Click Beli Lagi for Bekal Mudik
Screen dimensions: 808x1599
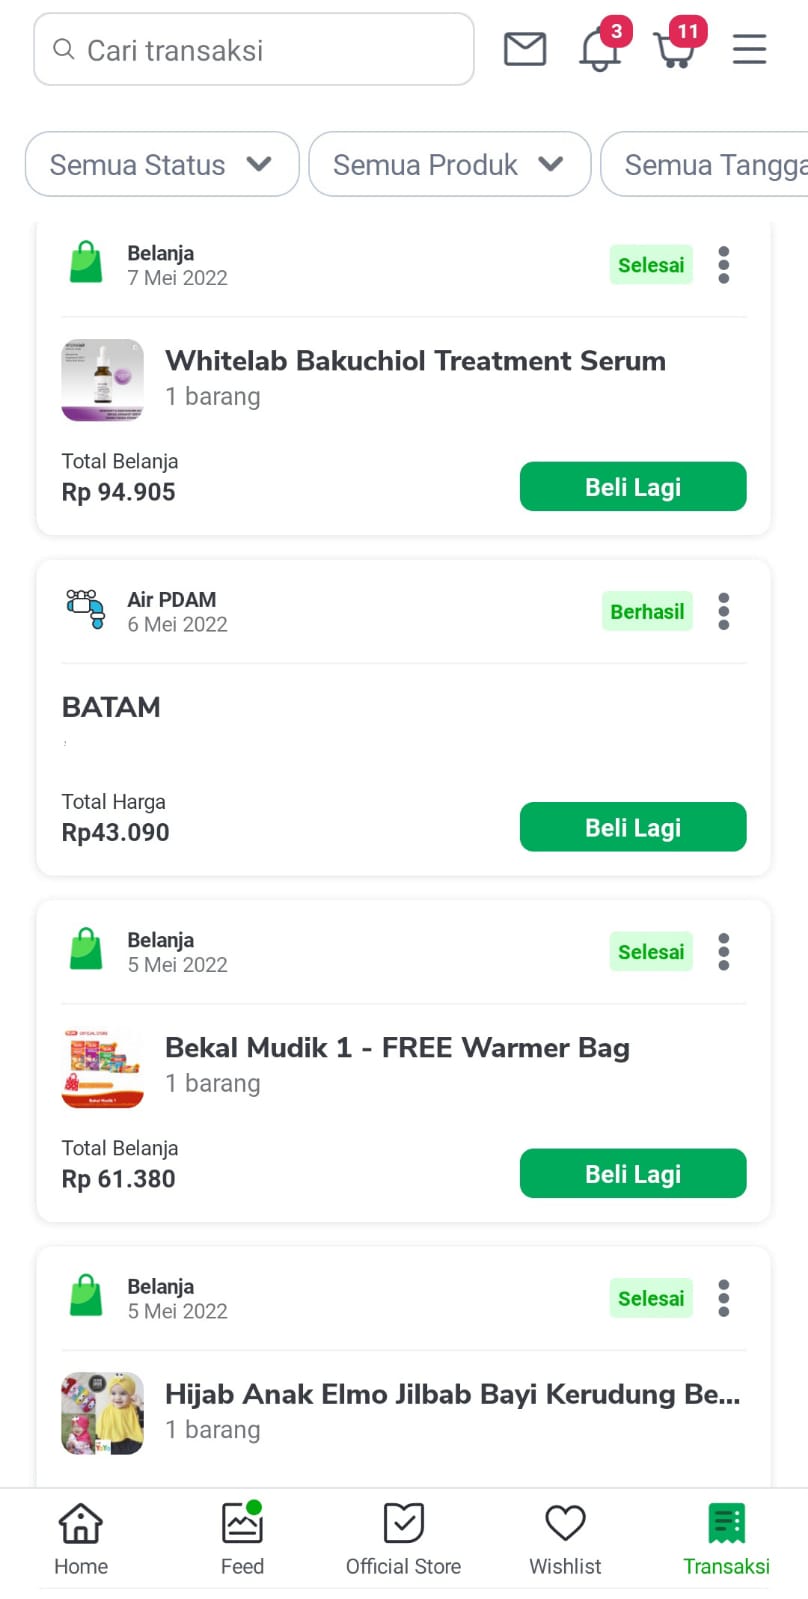pos(633,1173)
